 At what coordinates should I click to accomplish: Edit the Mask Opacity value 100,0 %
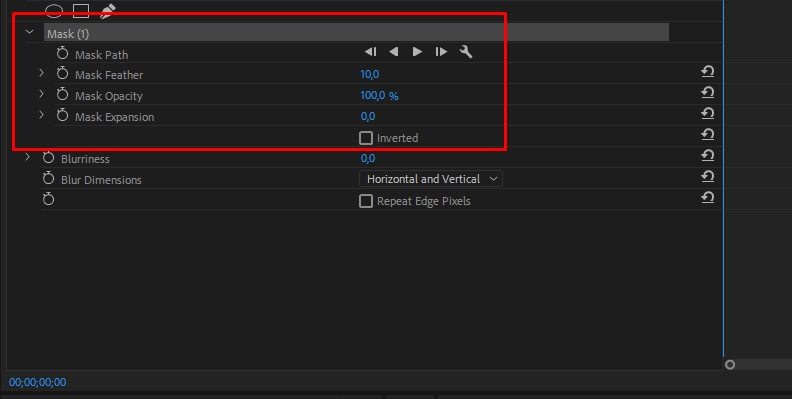(x=379, y=95)
